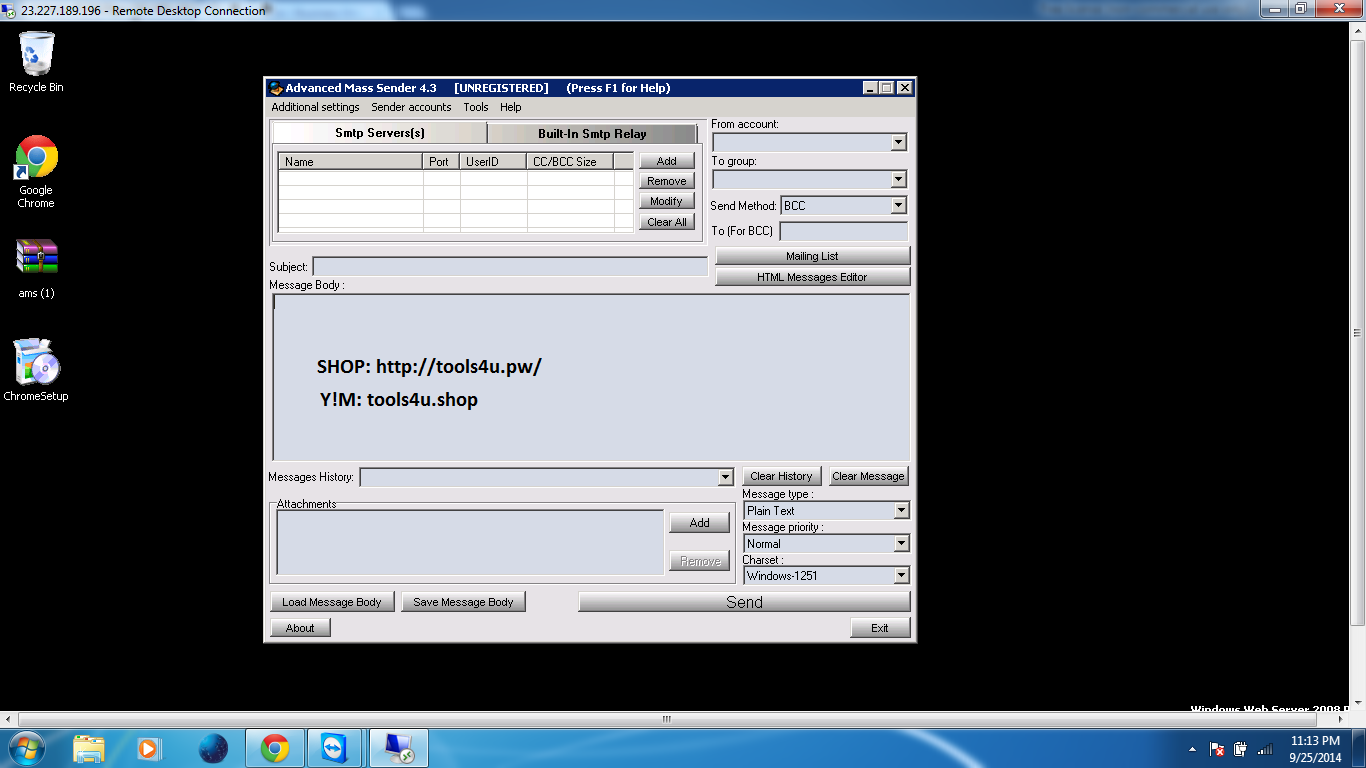Click the Name column header
Image resolution: width=1366 pixels, height=768 pixels.
pos(351,161)
